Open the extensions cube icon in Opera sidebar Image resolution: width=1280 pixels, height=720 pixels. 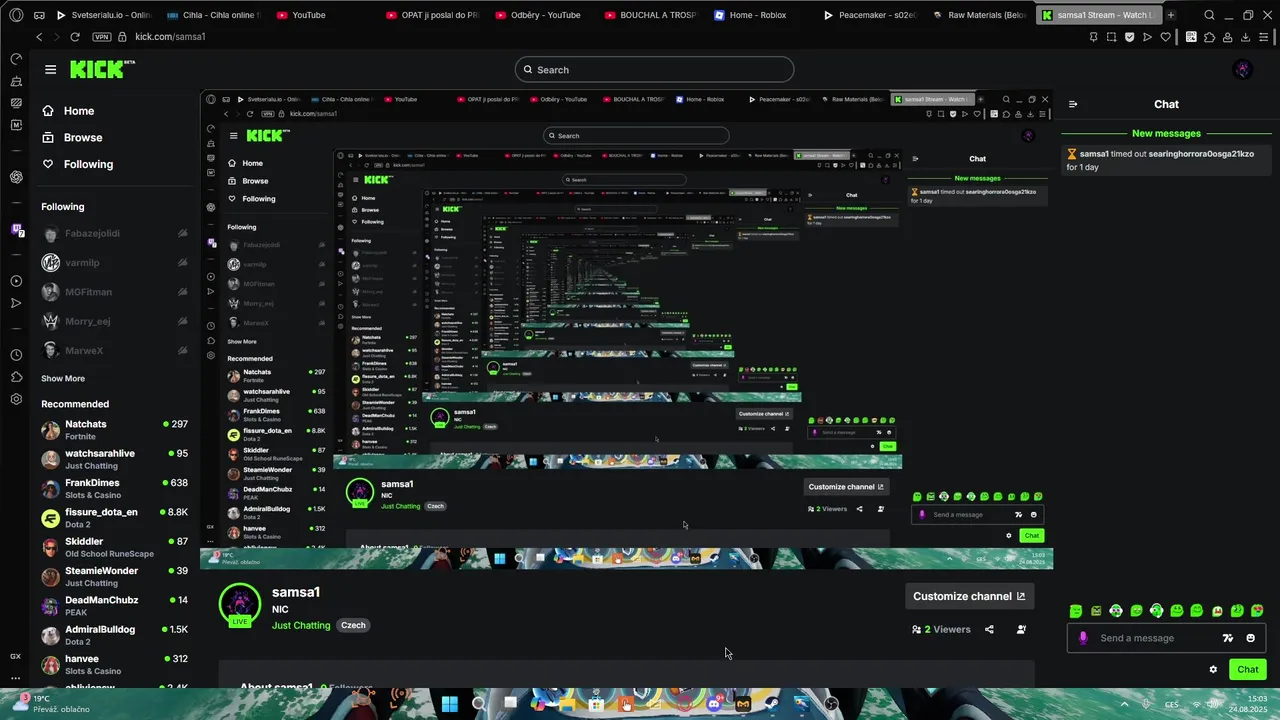[x=16, y=377]
